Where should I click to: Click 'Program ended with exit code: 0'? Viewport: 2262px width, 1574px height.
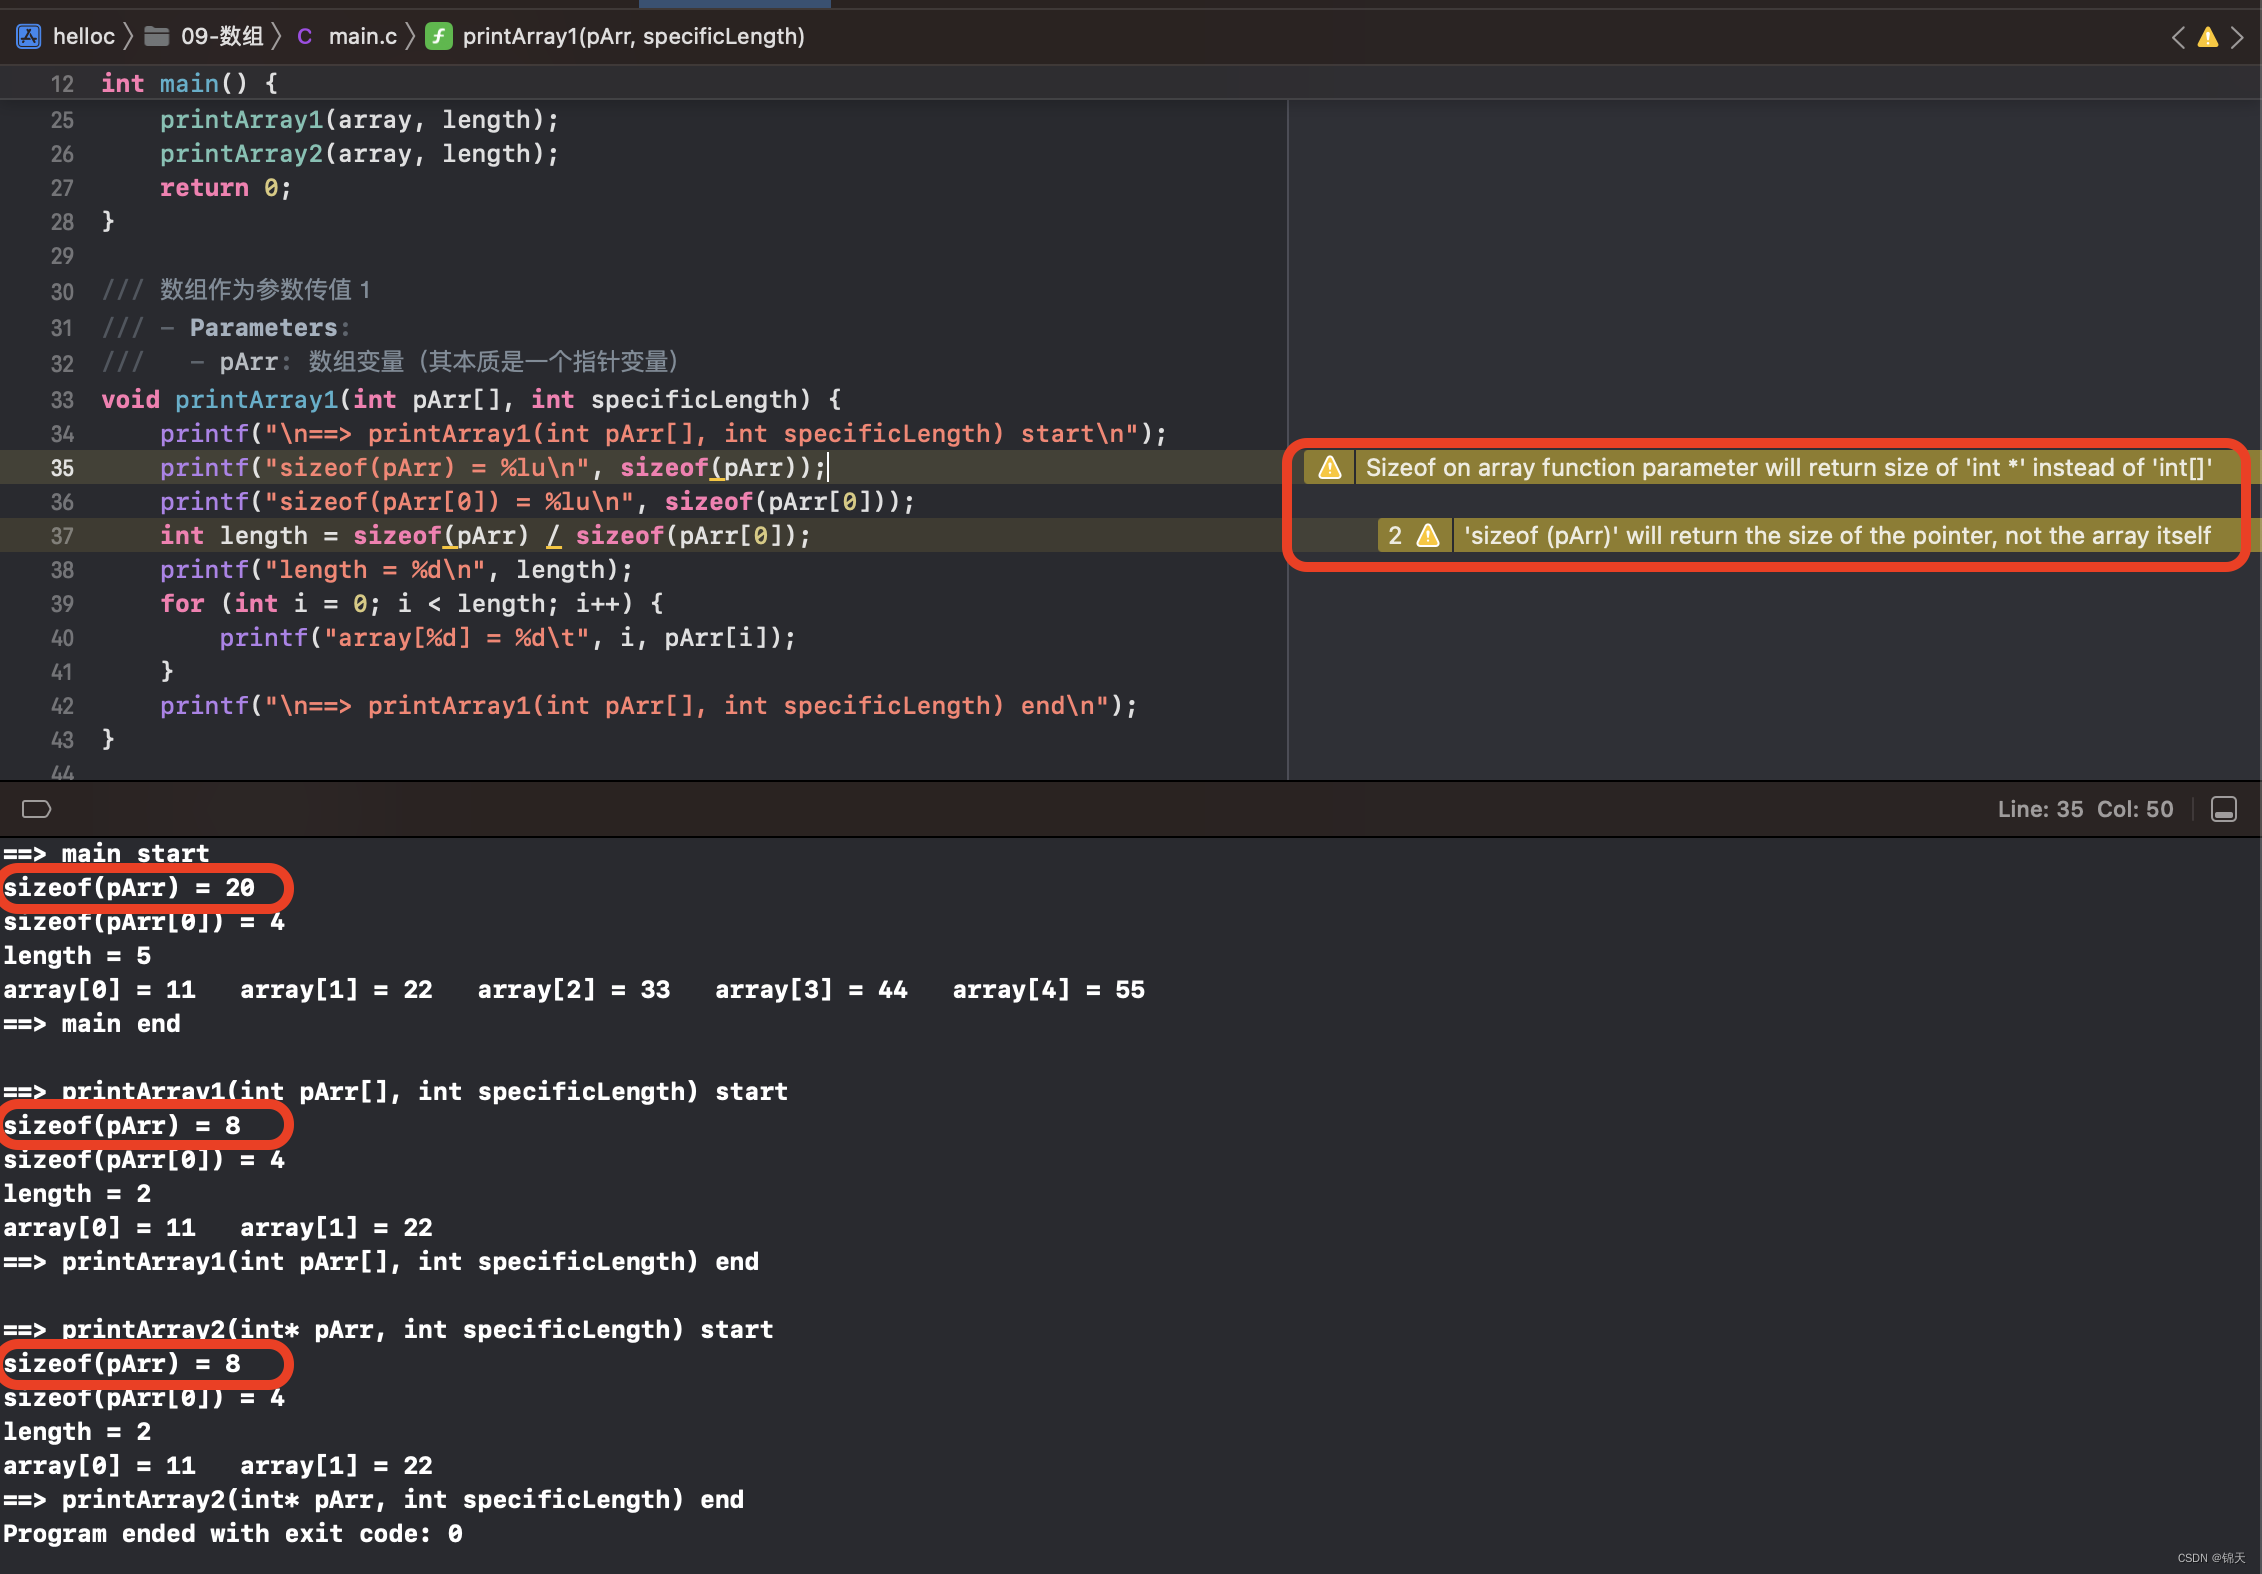tap(233, 1534)
